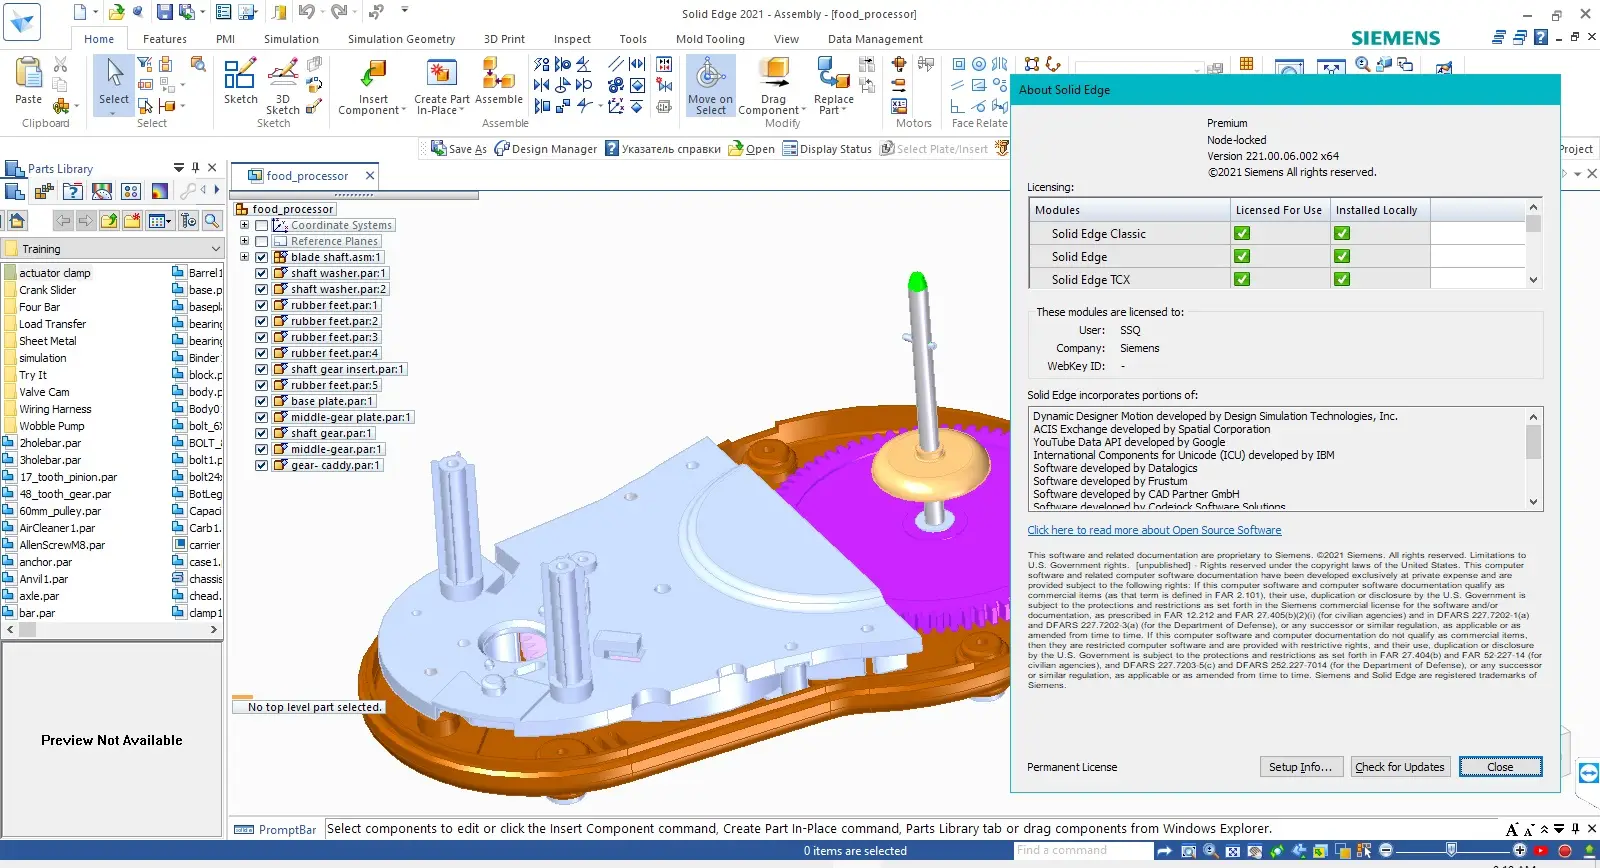Select the Wobble Pump folder

click(x=51, y=426)
